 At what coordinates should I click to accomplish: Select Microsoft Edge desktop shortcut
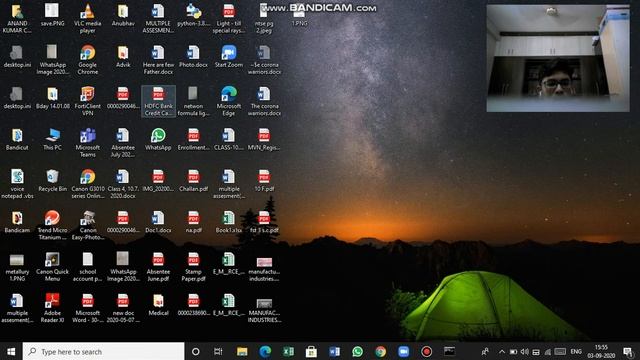pyautogui.click(x=229, y=101)
